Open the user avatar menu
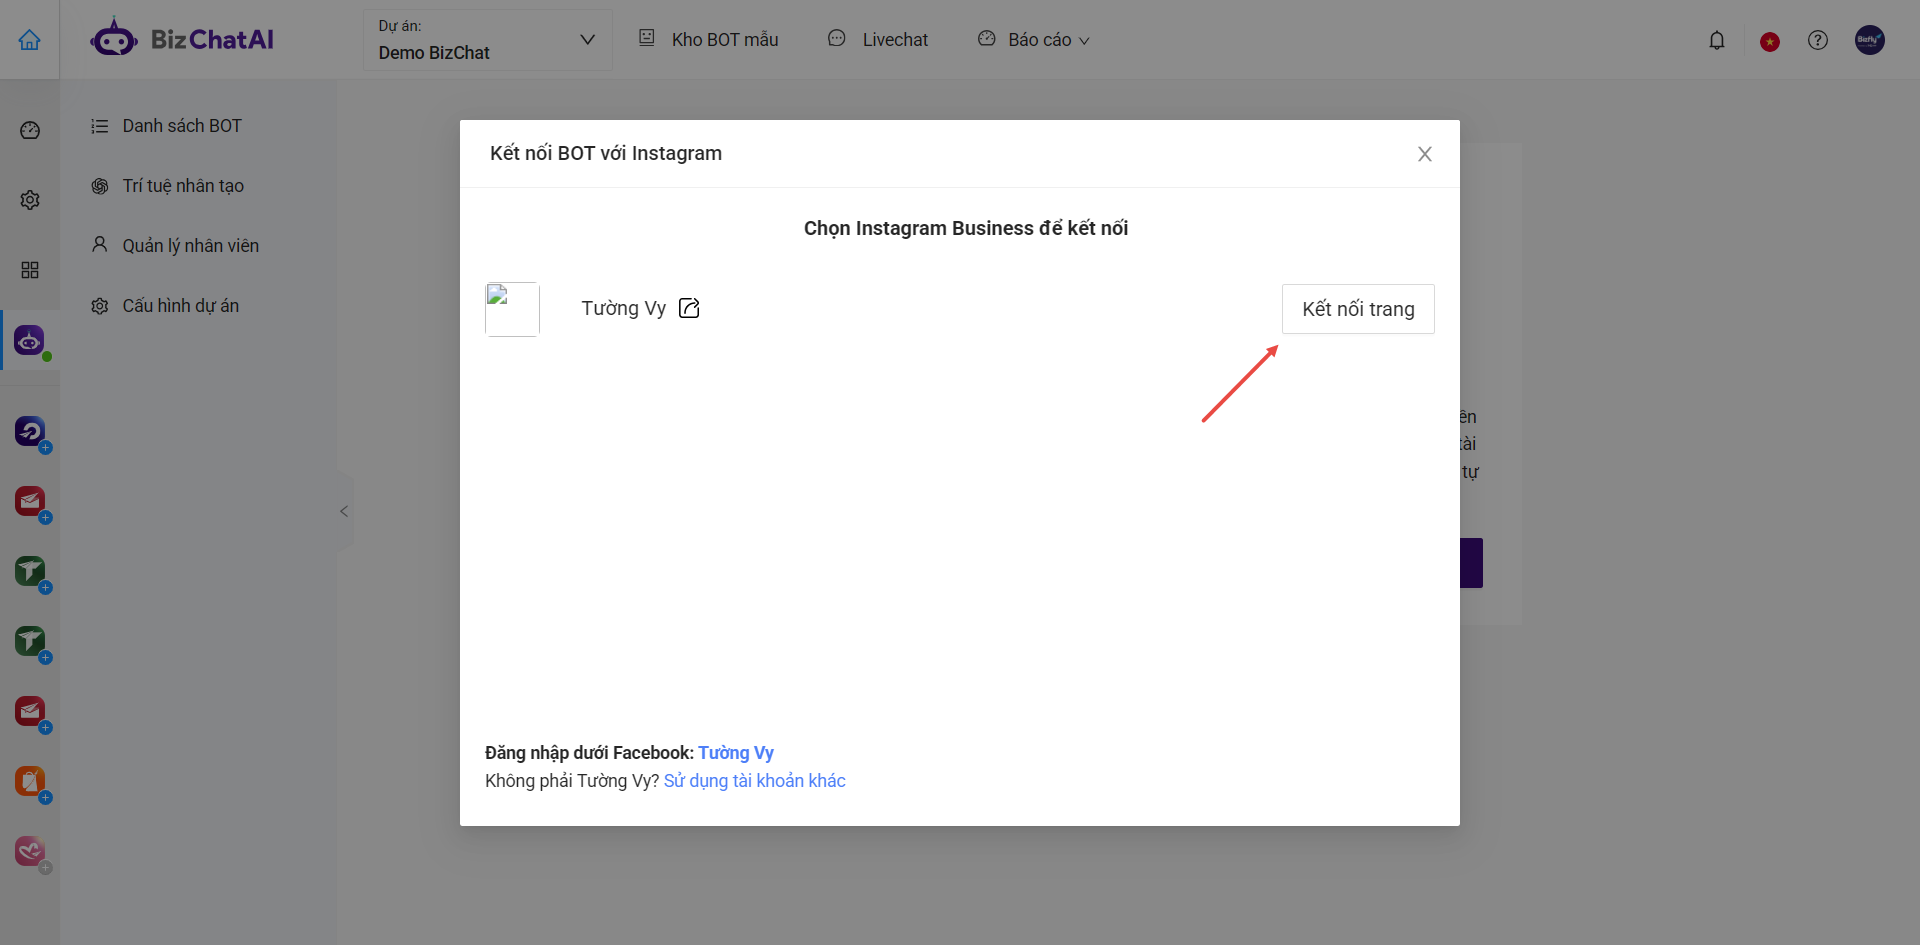Viewport: 1920px width, 945px height. [1870, 40]
